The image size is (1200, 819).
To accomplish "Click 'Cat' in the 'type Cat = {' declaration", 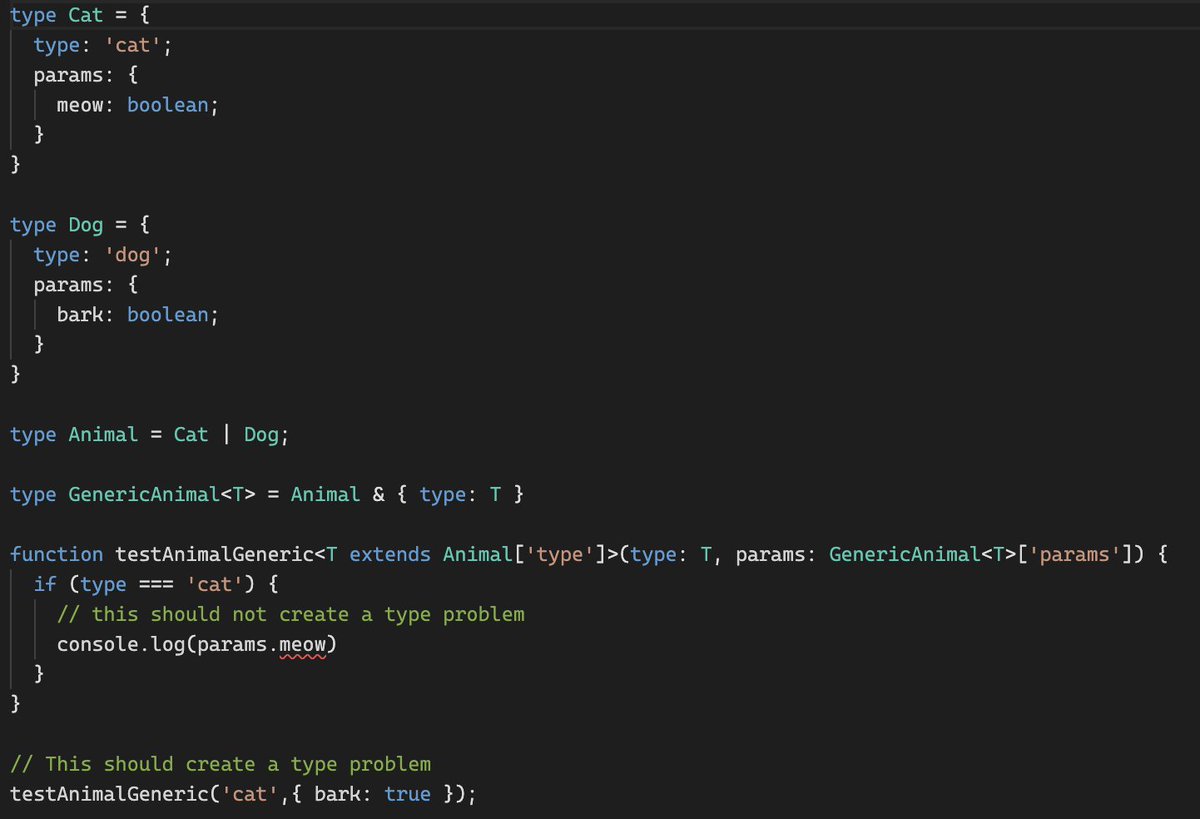I will coord(86,15).
